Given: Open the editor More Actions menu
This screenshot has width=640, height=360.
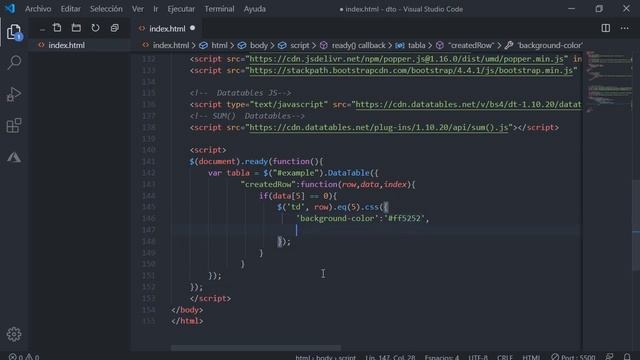Looking at the screenshot, I should (624, 28).
